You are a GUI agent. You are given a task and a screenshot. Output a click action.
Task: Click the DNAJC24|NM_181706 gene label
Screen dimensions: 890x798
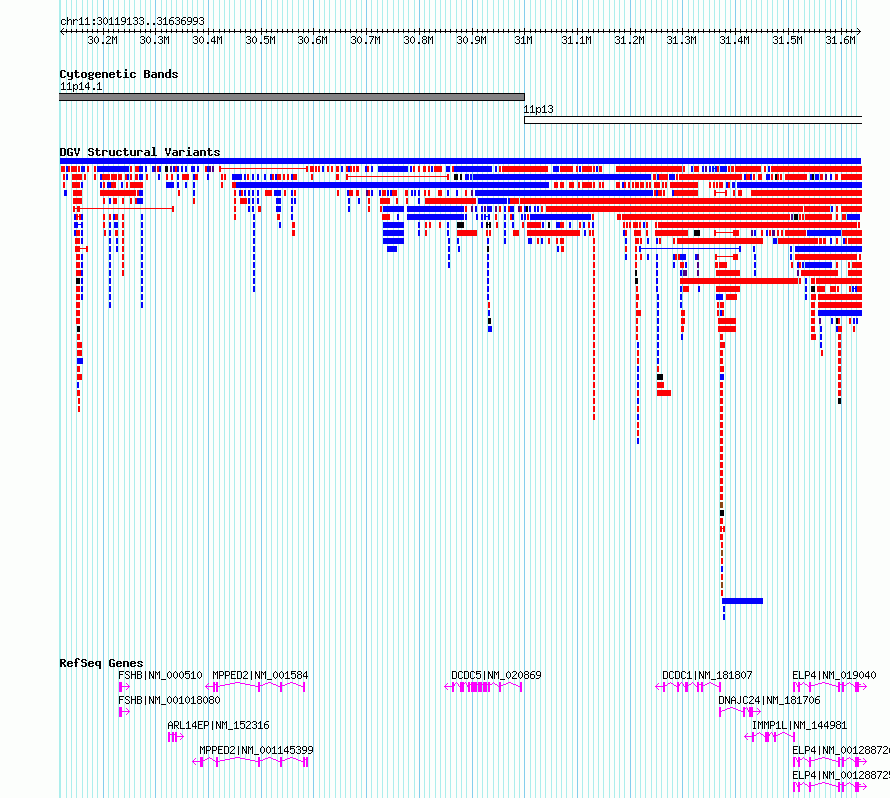(x=769, y=700)
